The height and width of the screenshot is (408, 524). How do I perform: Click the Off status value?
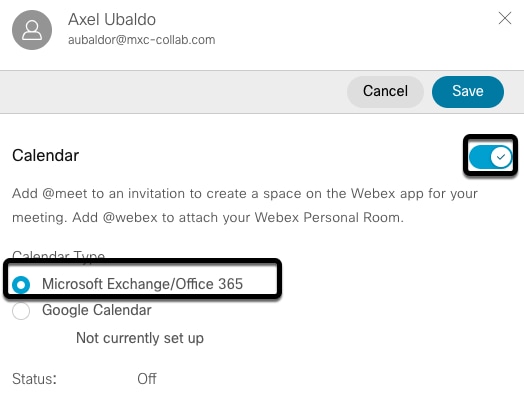[147, 379]
